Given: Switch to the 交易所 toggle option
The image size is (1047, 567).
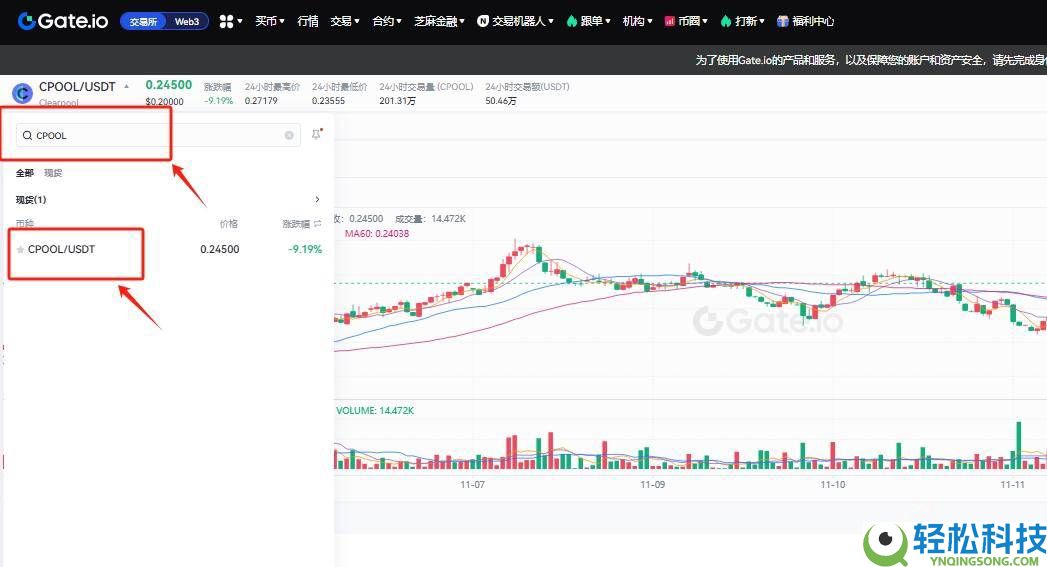Looking at the screenshot, I should [x=143, y=21].
